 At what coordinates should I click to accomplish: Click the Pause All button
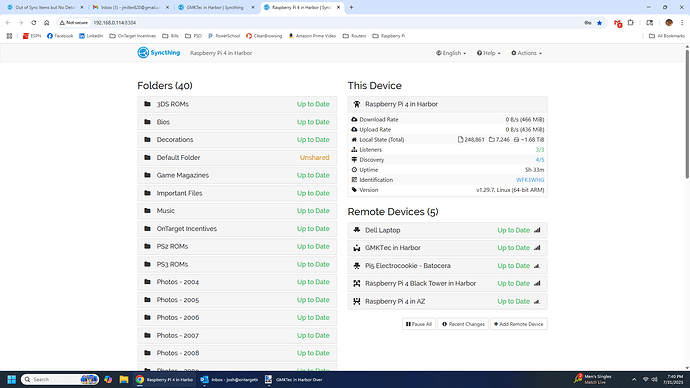[418, 324]
